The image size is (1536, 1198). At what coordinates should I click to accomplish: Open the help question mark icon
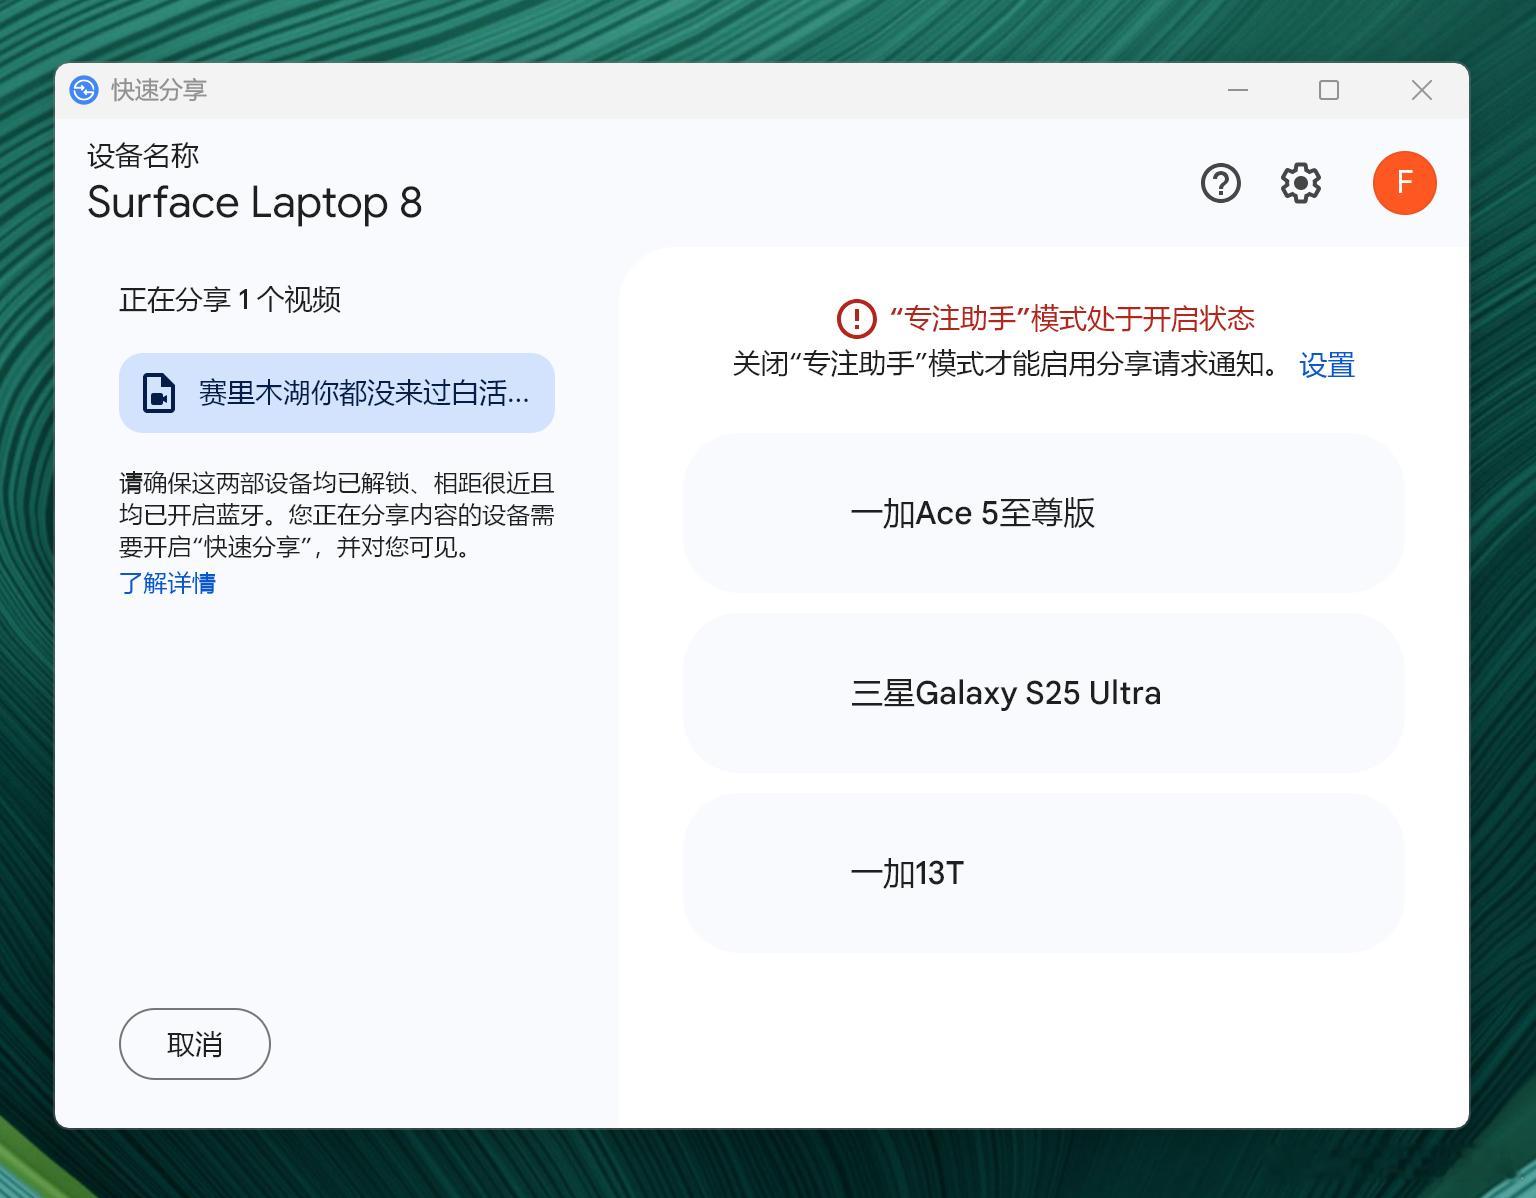pos(1220,183)
